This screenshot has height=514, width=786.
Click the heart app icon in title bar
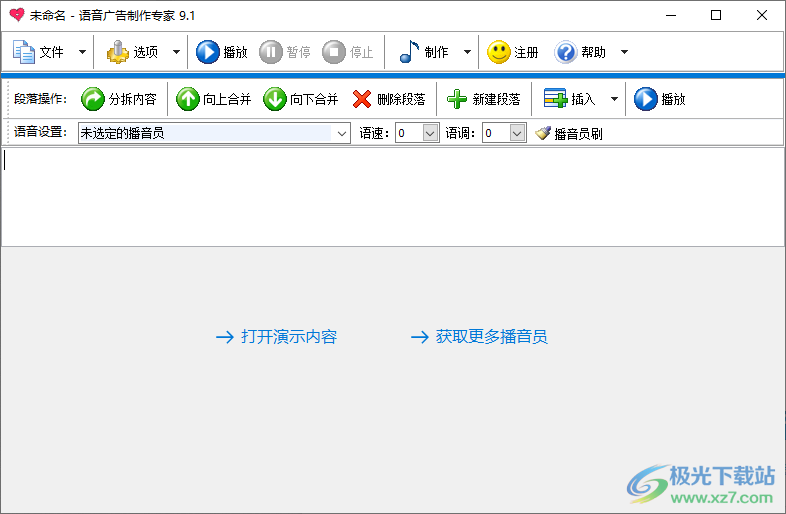17,15
